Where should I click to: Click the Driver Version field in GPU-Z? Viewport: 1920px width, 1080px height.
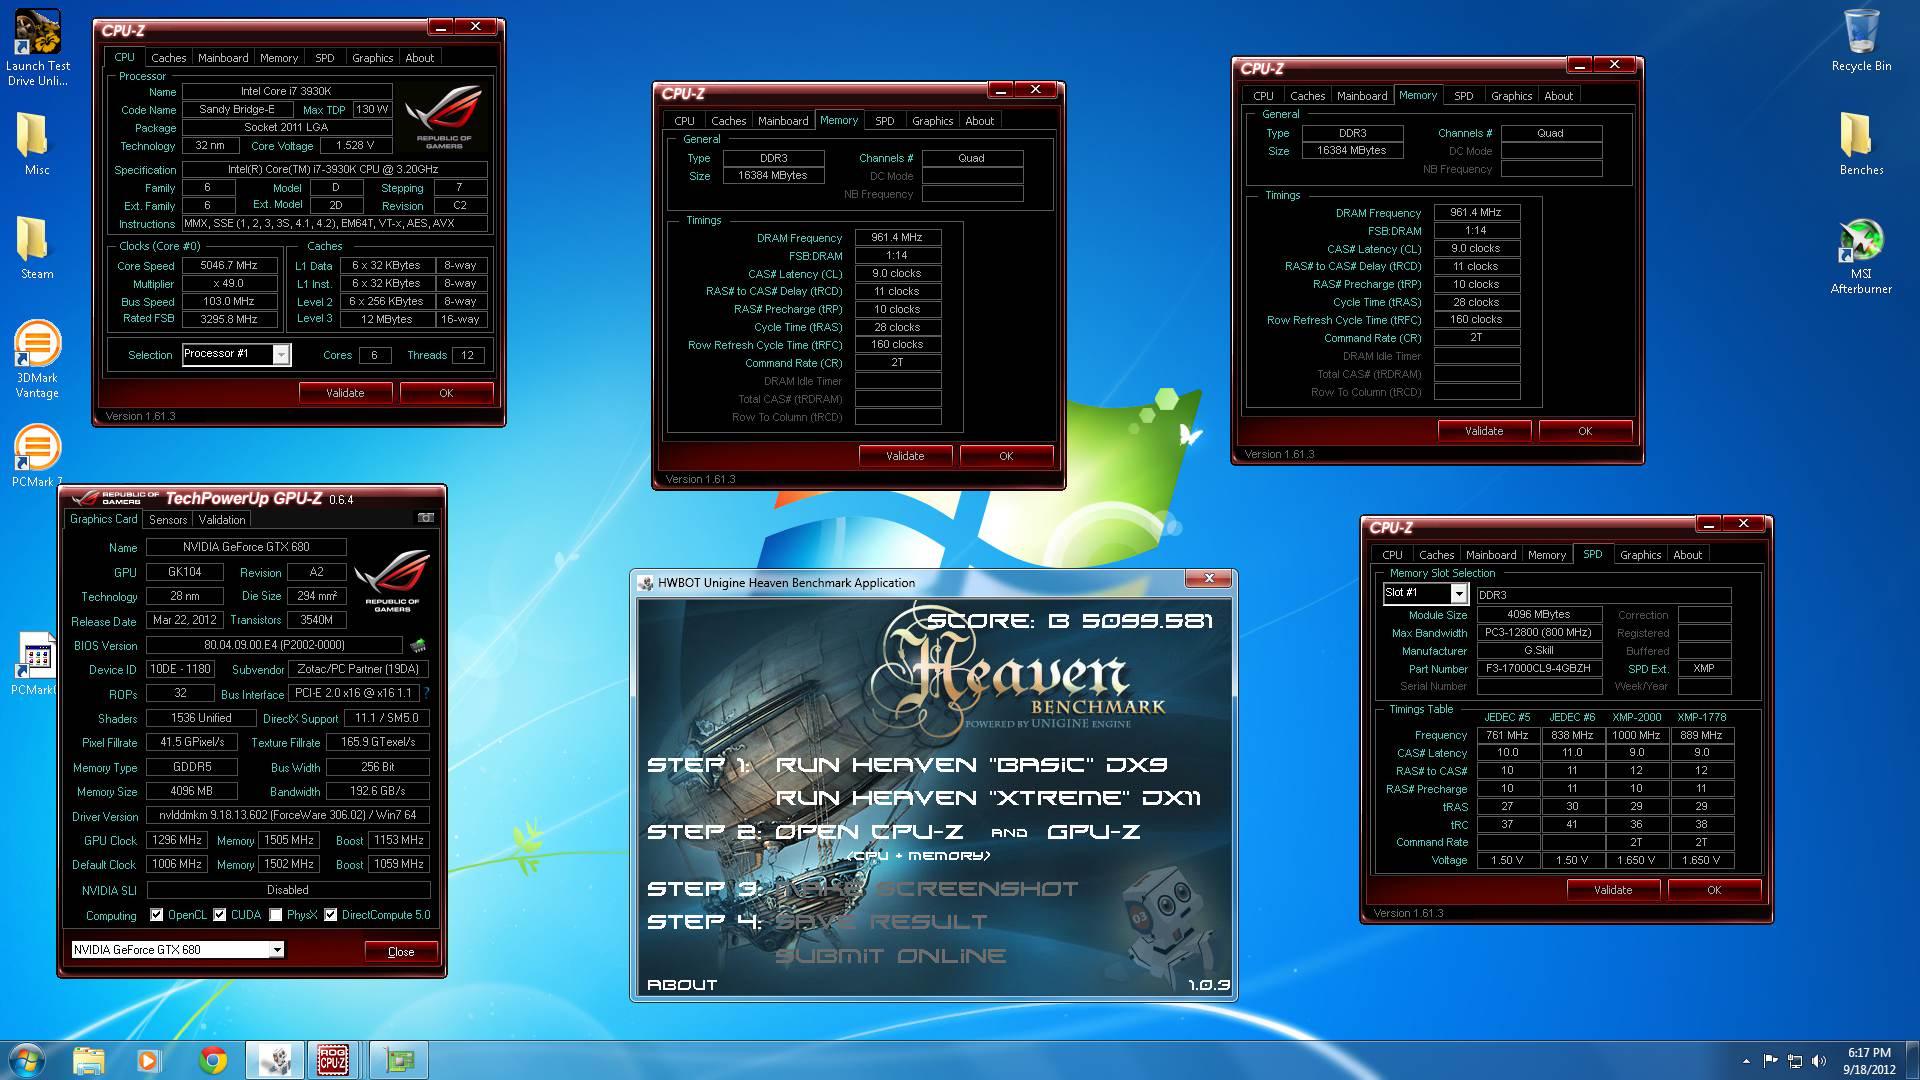pos(288,816)
